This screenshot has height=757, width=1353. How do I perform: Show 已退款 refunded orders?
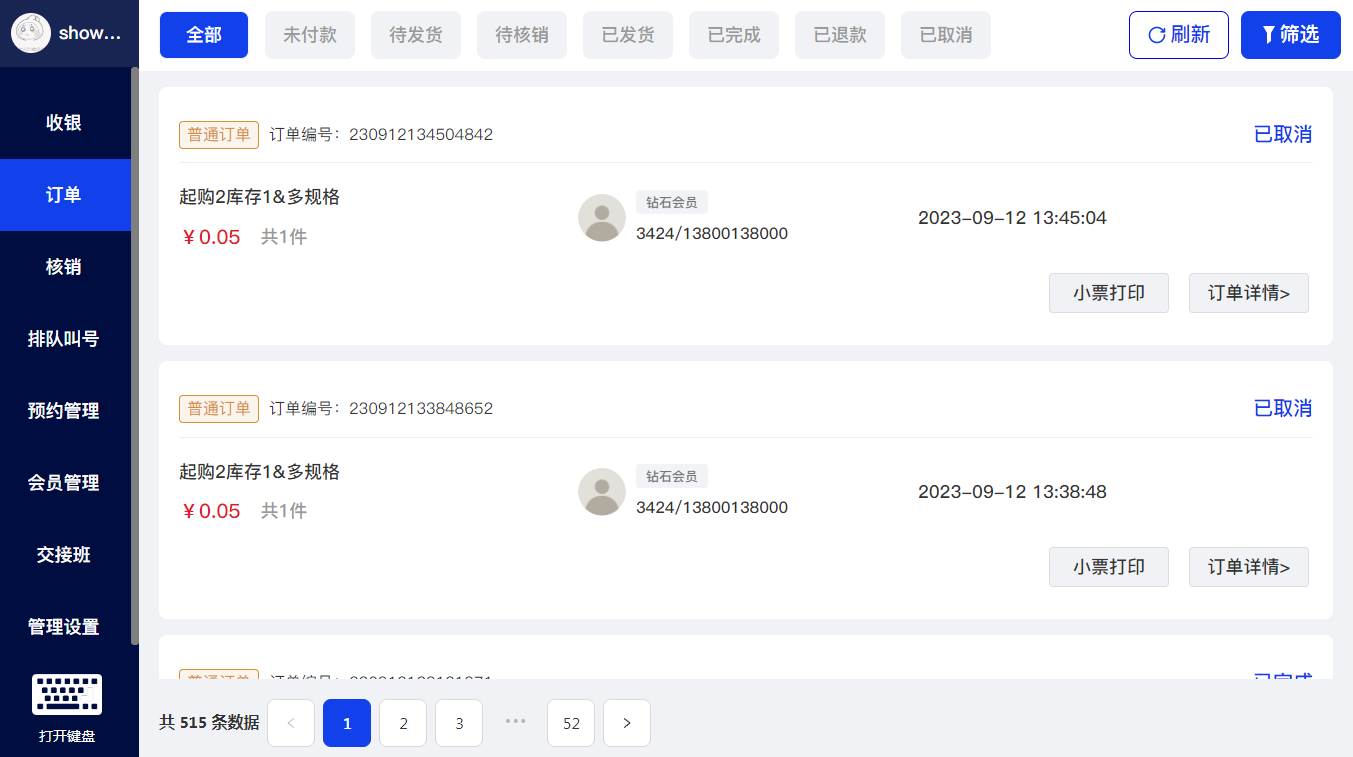(839, 34)
